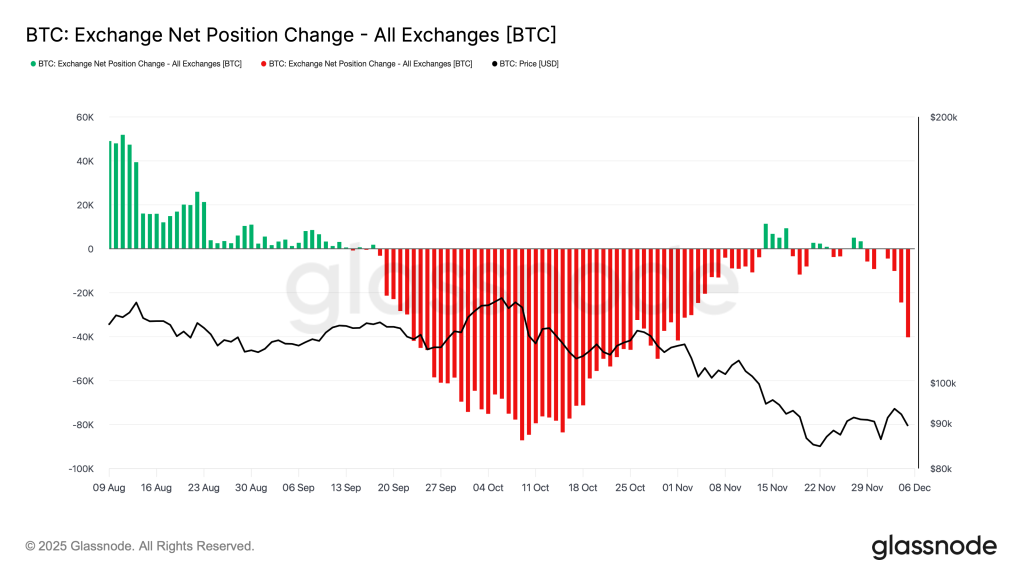Image resolution: width=1024 pixels, height=576 pixels.
Task: Click the 20 Sep date label
Action: (393, 488)
